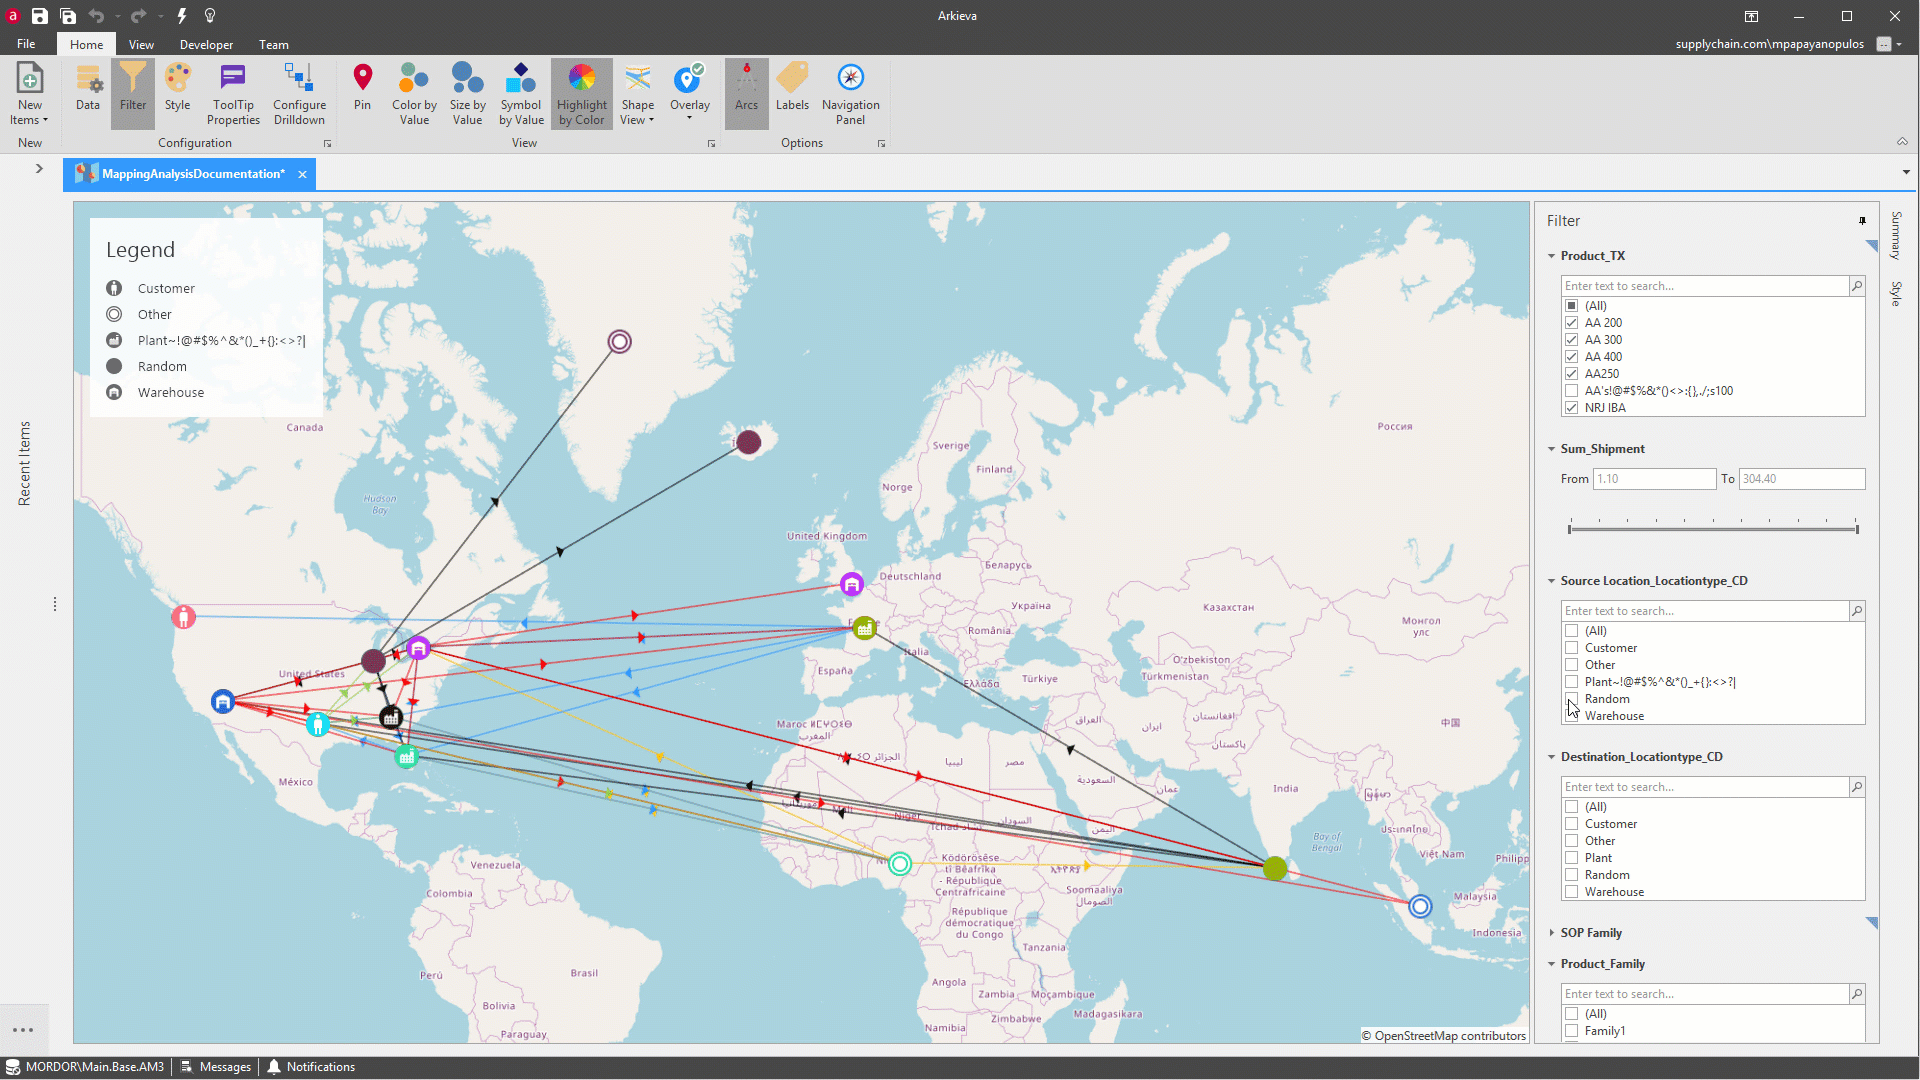Click the Product_Family search text box
Image resolution: width=1920 pixels, height=1080 pixels.
pyautogui.click(x=1705, y=994)
